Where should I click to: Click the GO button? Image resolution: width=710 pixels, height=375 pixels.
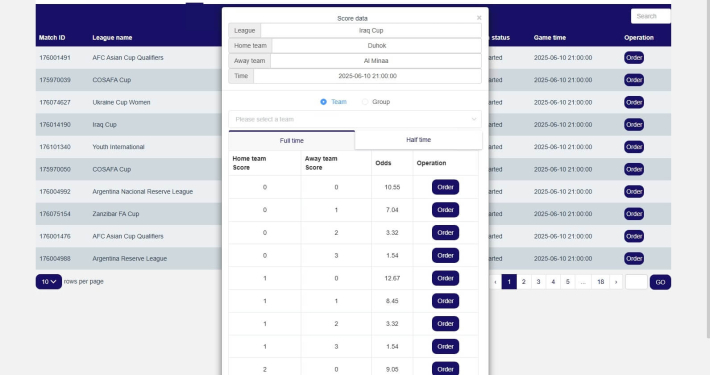click(x=660, y=282)
